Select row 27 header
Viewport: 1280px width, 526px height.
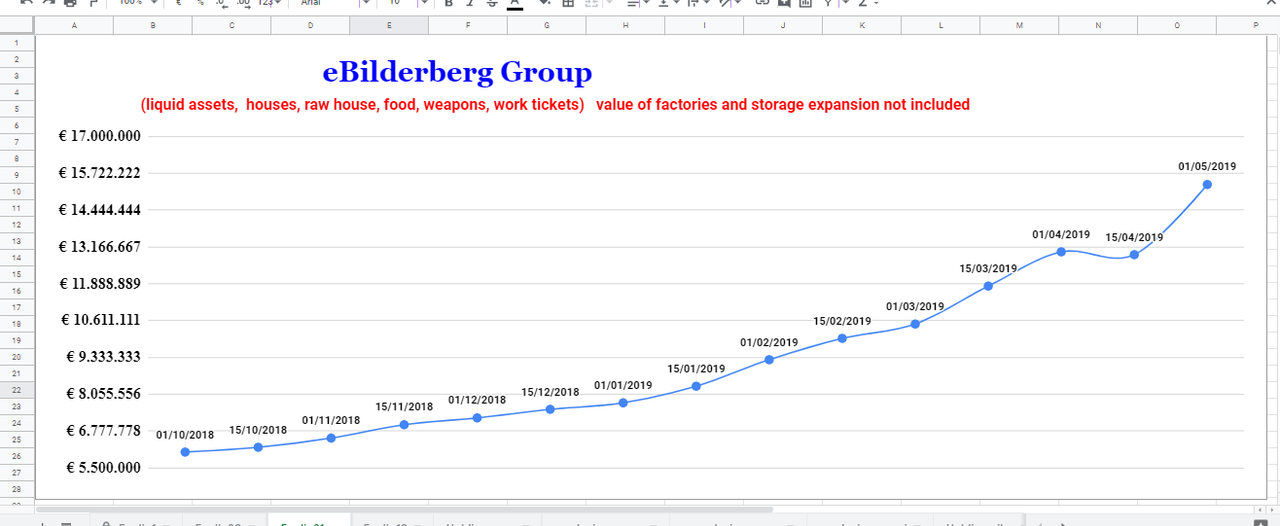point(17,472)
